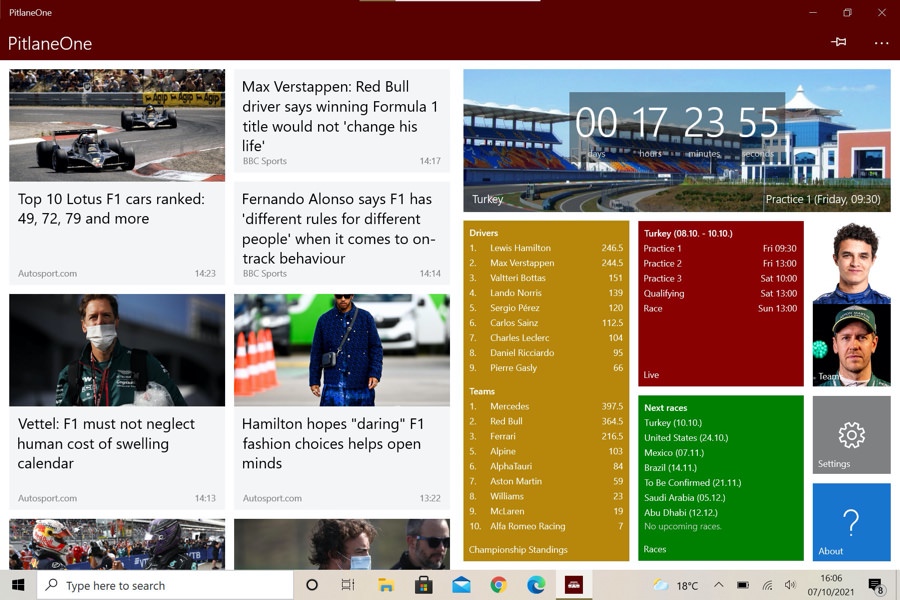Select Carlos Sainz in drivers standings
Viewport: 900px width, 600px height.
[546, 323]
